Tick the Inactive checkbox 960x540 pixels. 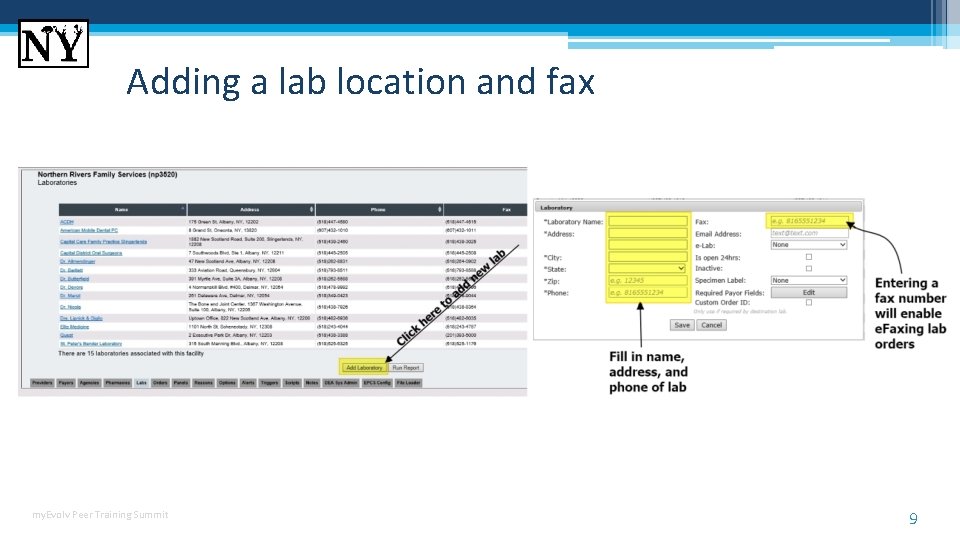pos(809,269)
